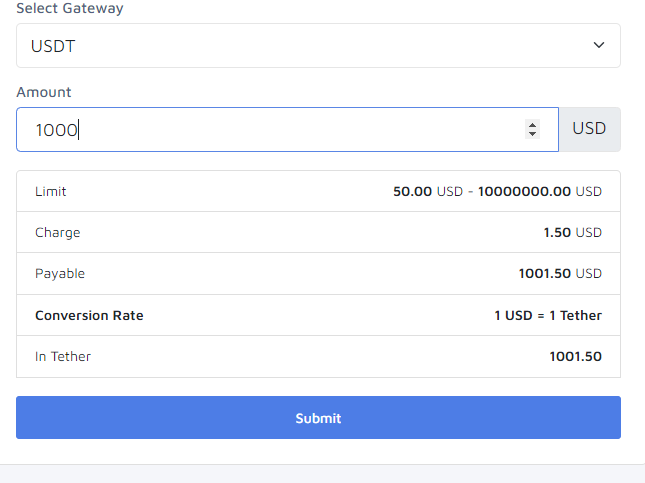
Task: Click the 50.00 USD minimum limit value
Action: pyautogui.click(x=428, y=191)
